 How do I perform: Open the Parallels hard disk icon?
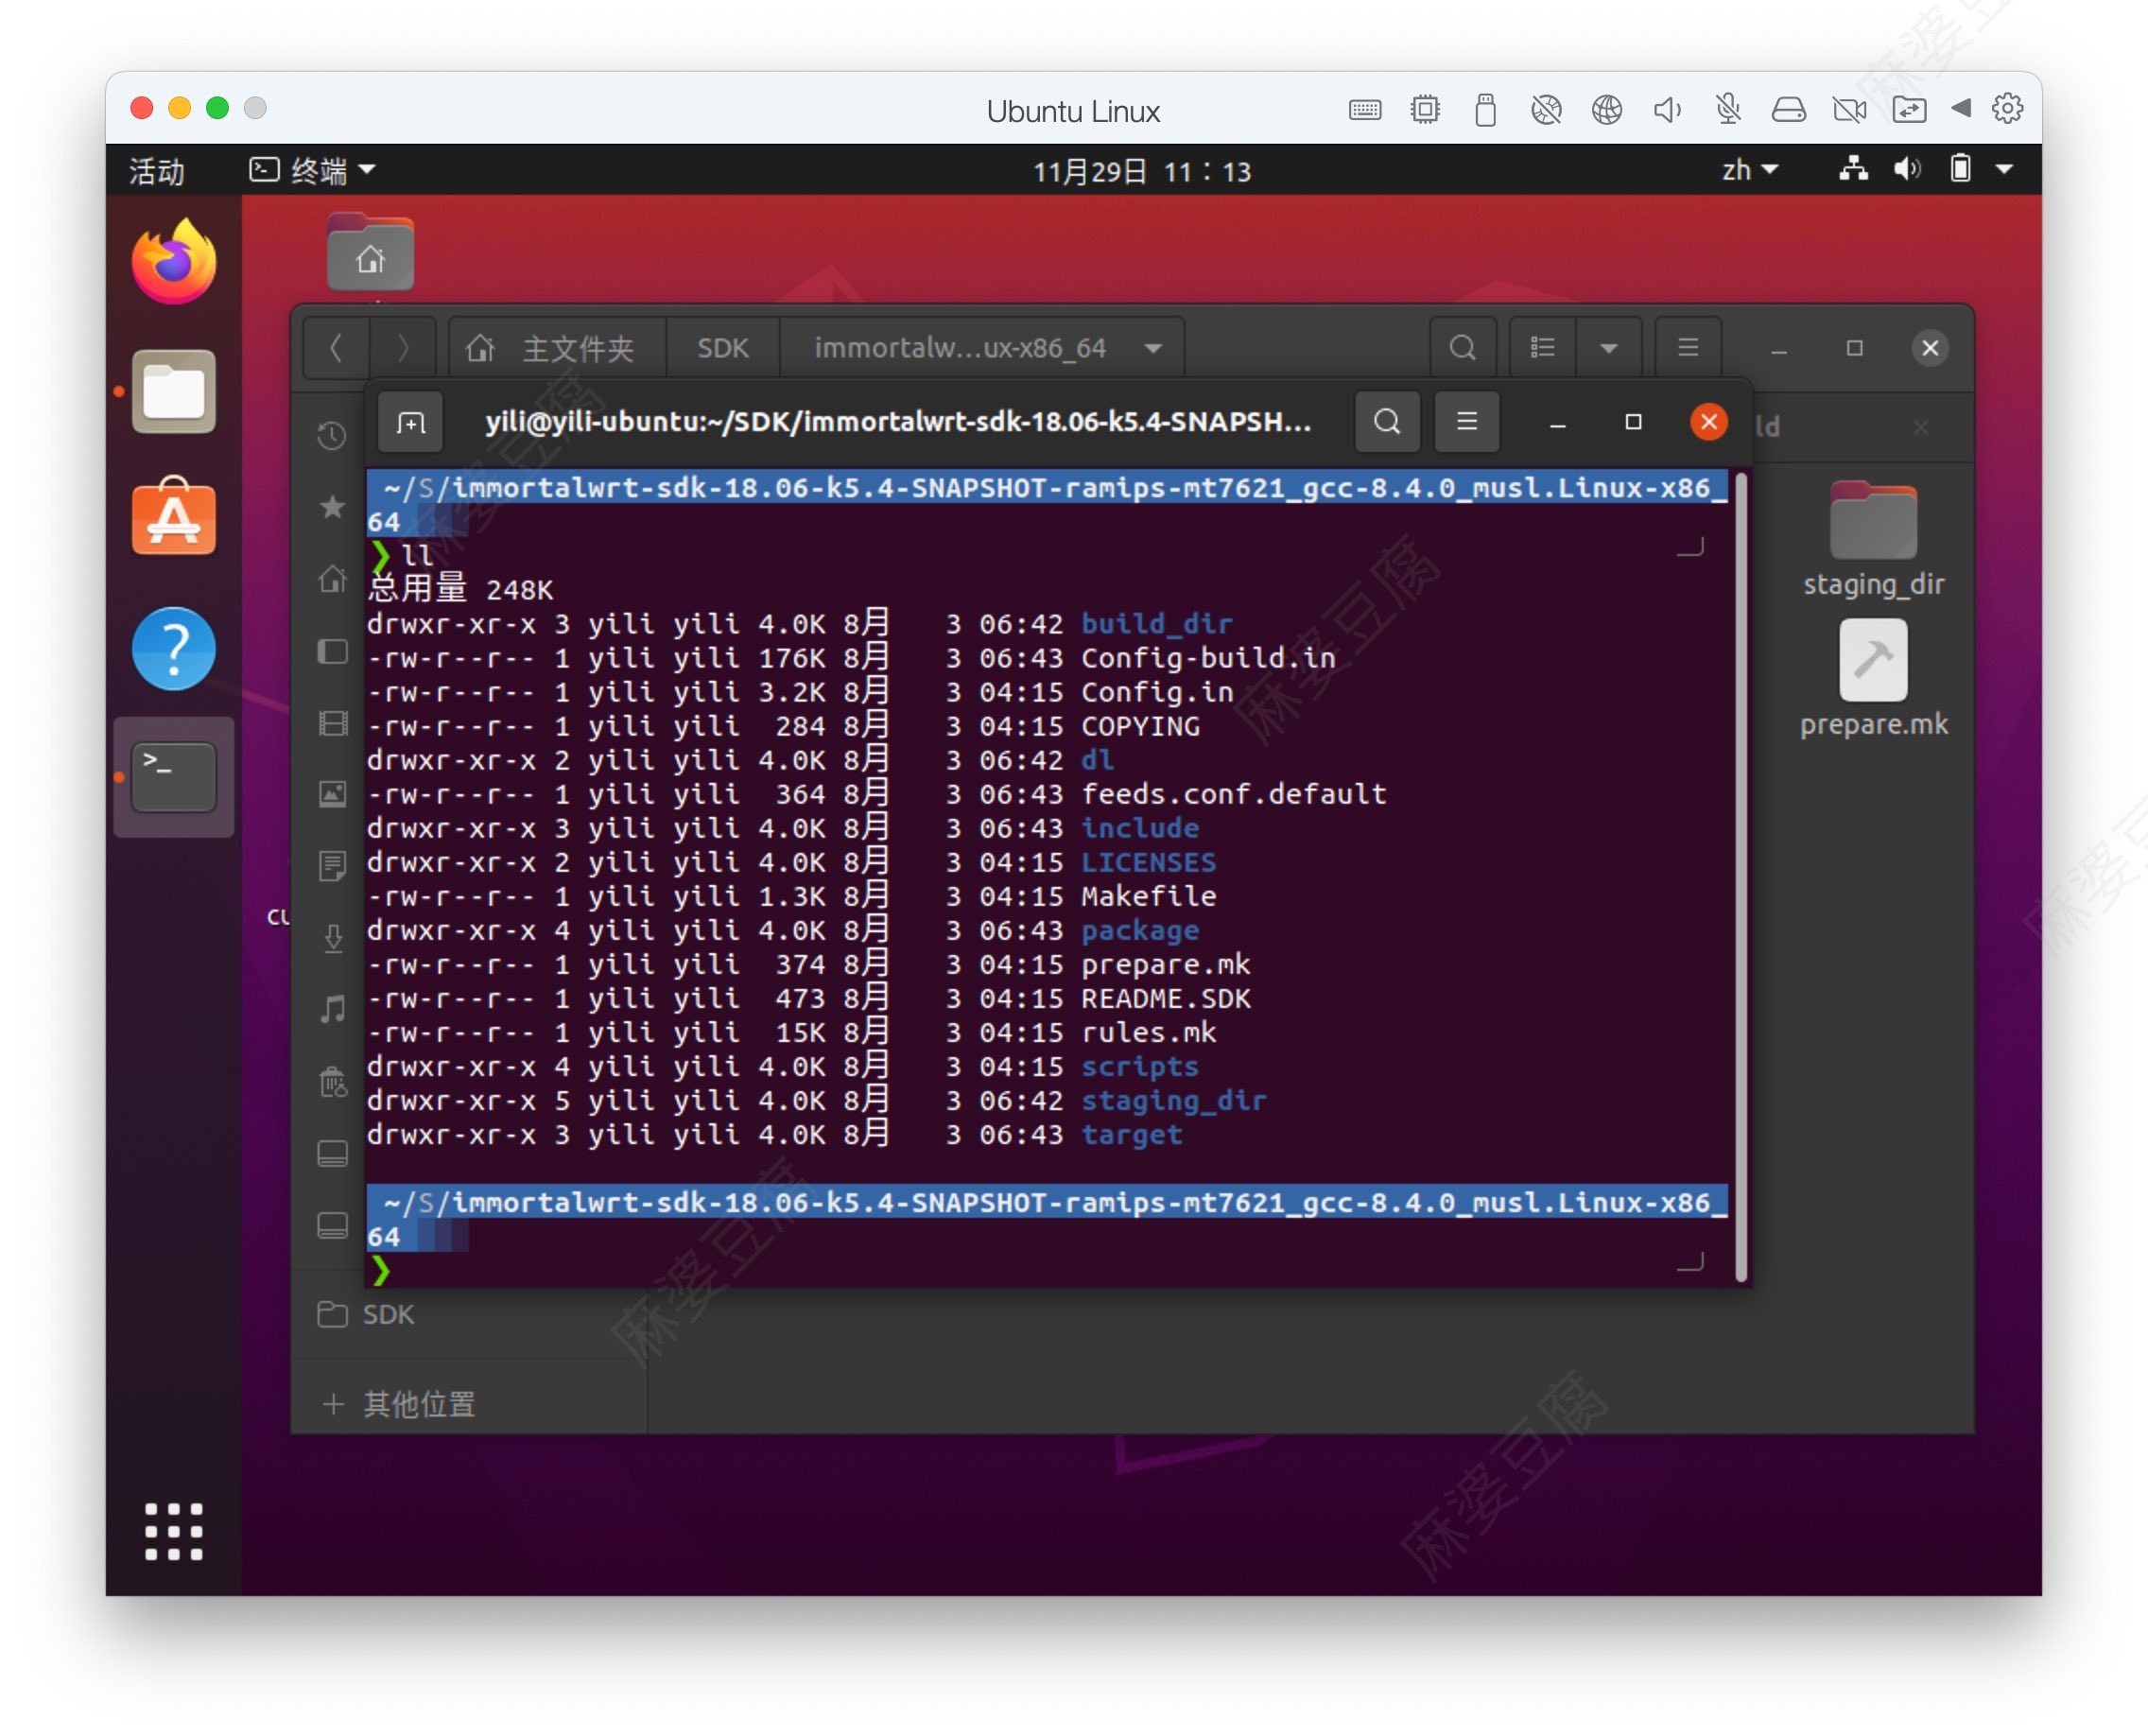pyautogui.click(x=1788, y=109)
